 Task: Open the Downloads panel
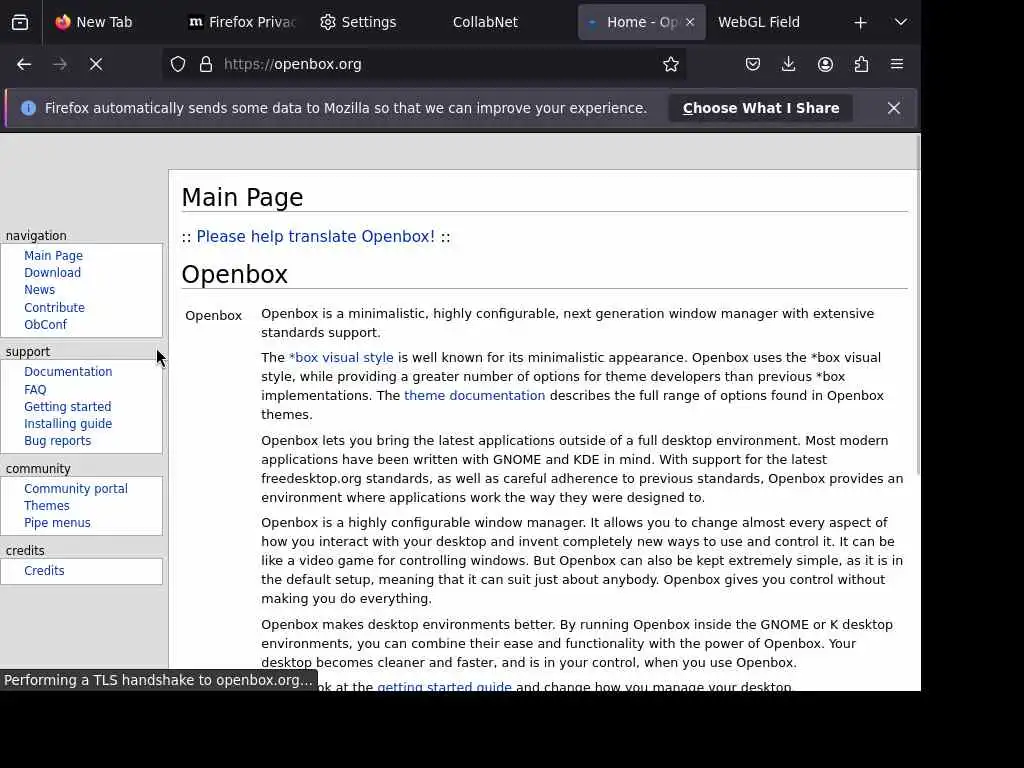coord(789,64)
